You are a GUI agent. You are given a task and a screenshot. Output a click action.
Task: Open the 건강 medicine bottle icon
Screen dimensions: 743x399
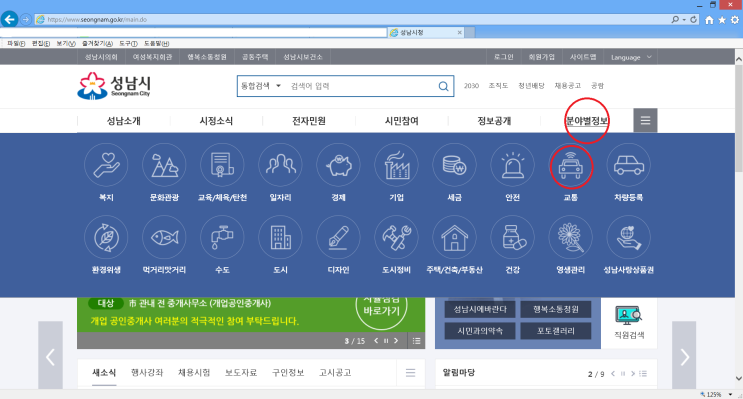click(x=513, y=237)
